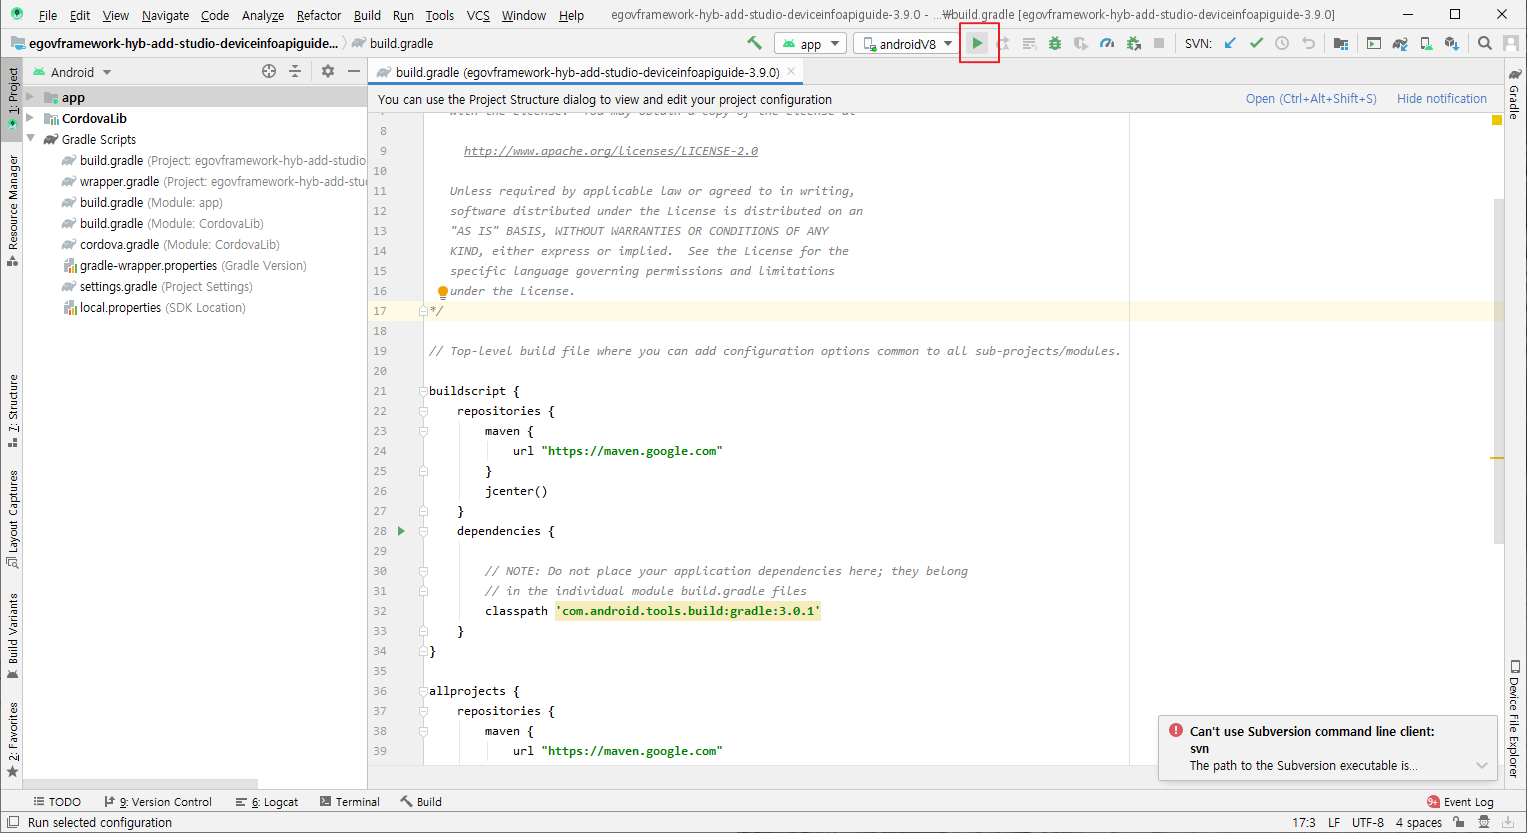Viewport: 1527px width, 833px height.
Task: Expand the CordovaLib module tree node
Action: coord(30,118)
